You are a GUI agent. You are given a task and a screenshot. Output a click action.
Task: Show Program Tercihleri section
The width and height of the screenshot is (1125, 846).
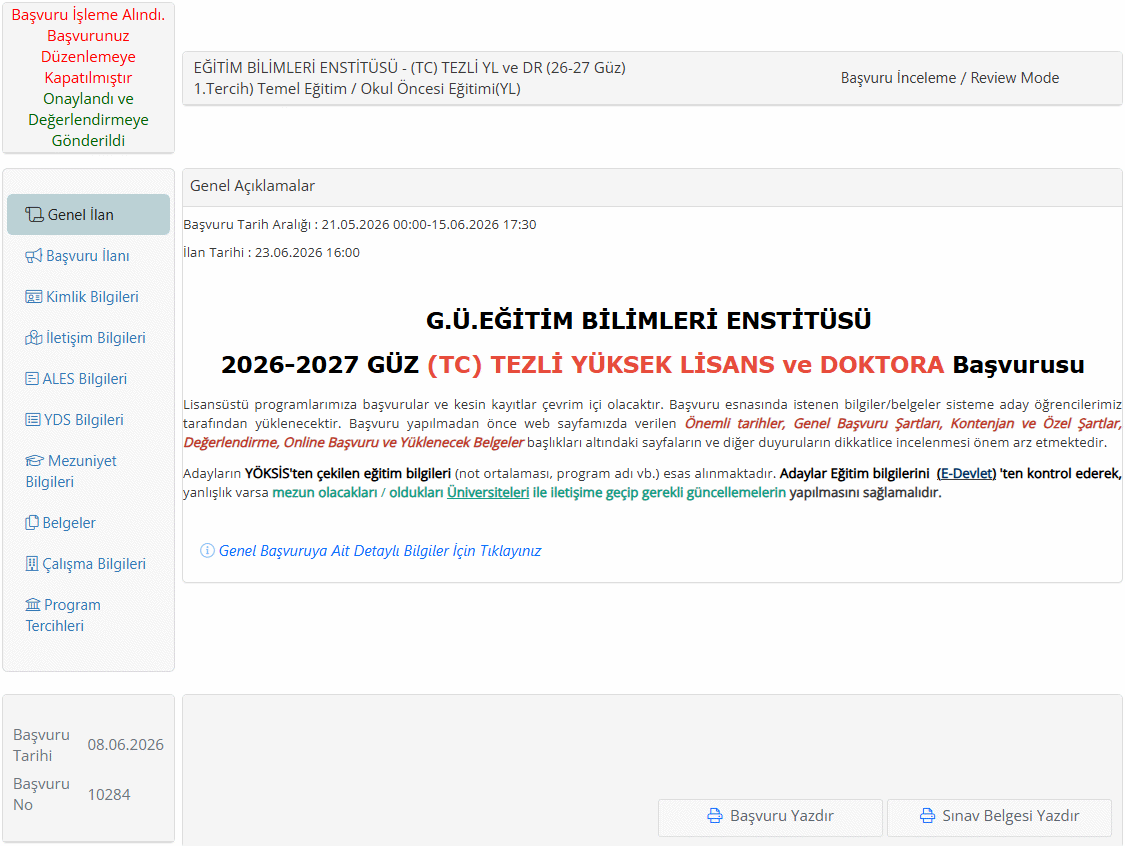pyautogui.click(x=88, y=616)
